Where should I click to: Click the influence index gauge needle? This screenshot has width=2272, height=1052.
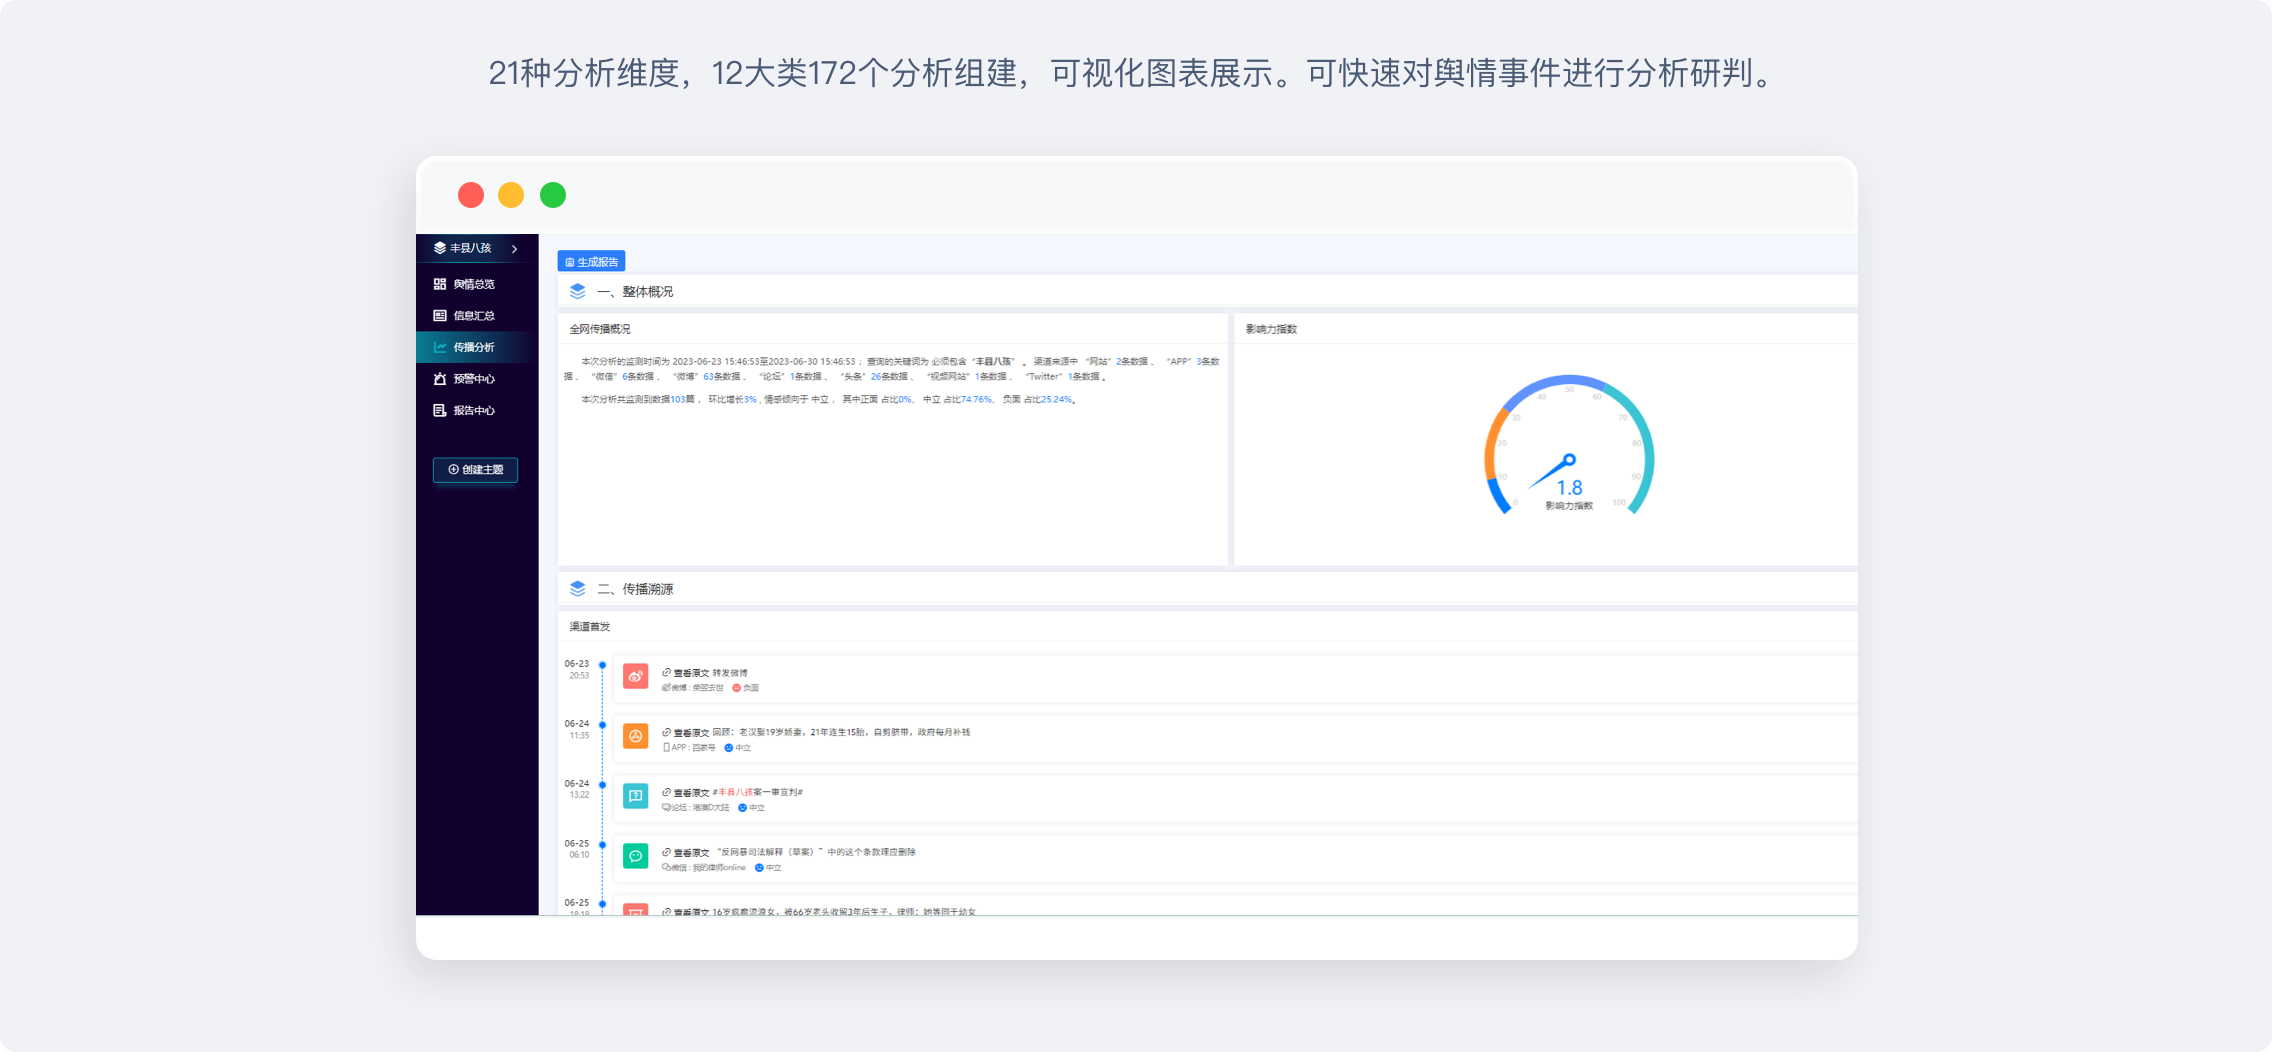1553,472
